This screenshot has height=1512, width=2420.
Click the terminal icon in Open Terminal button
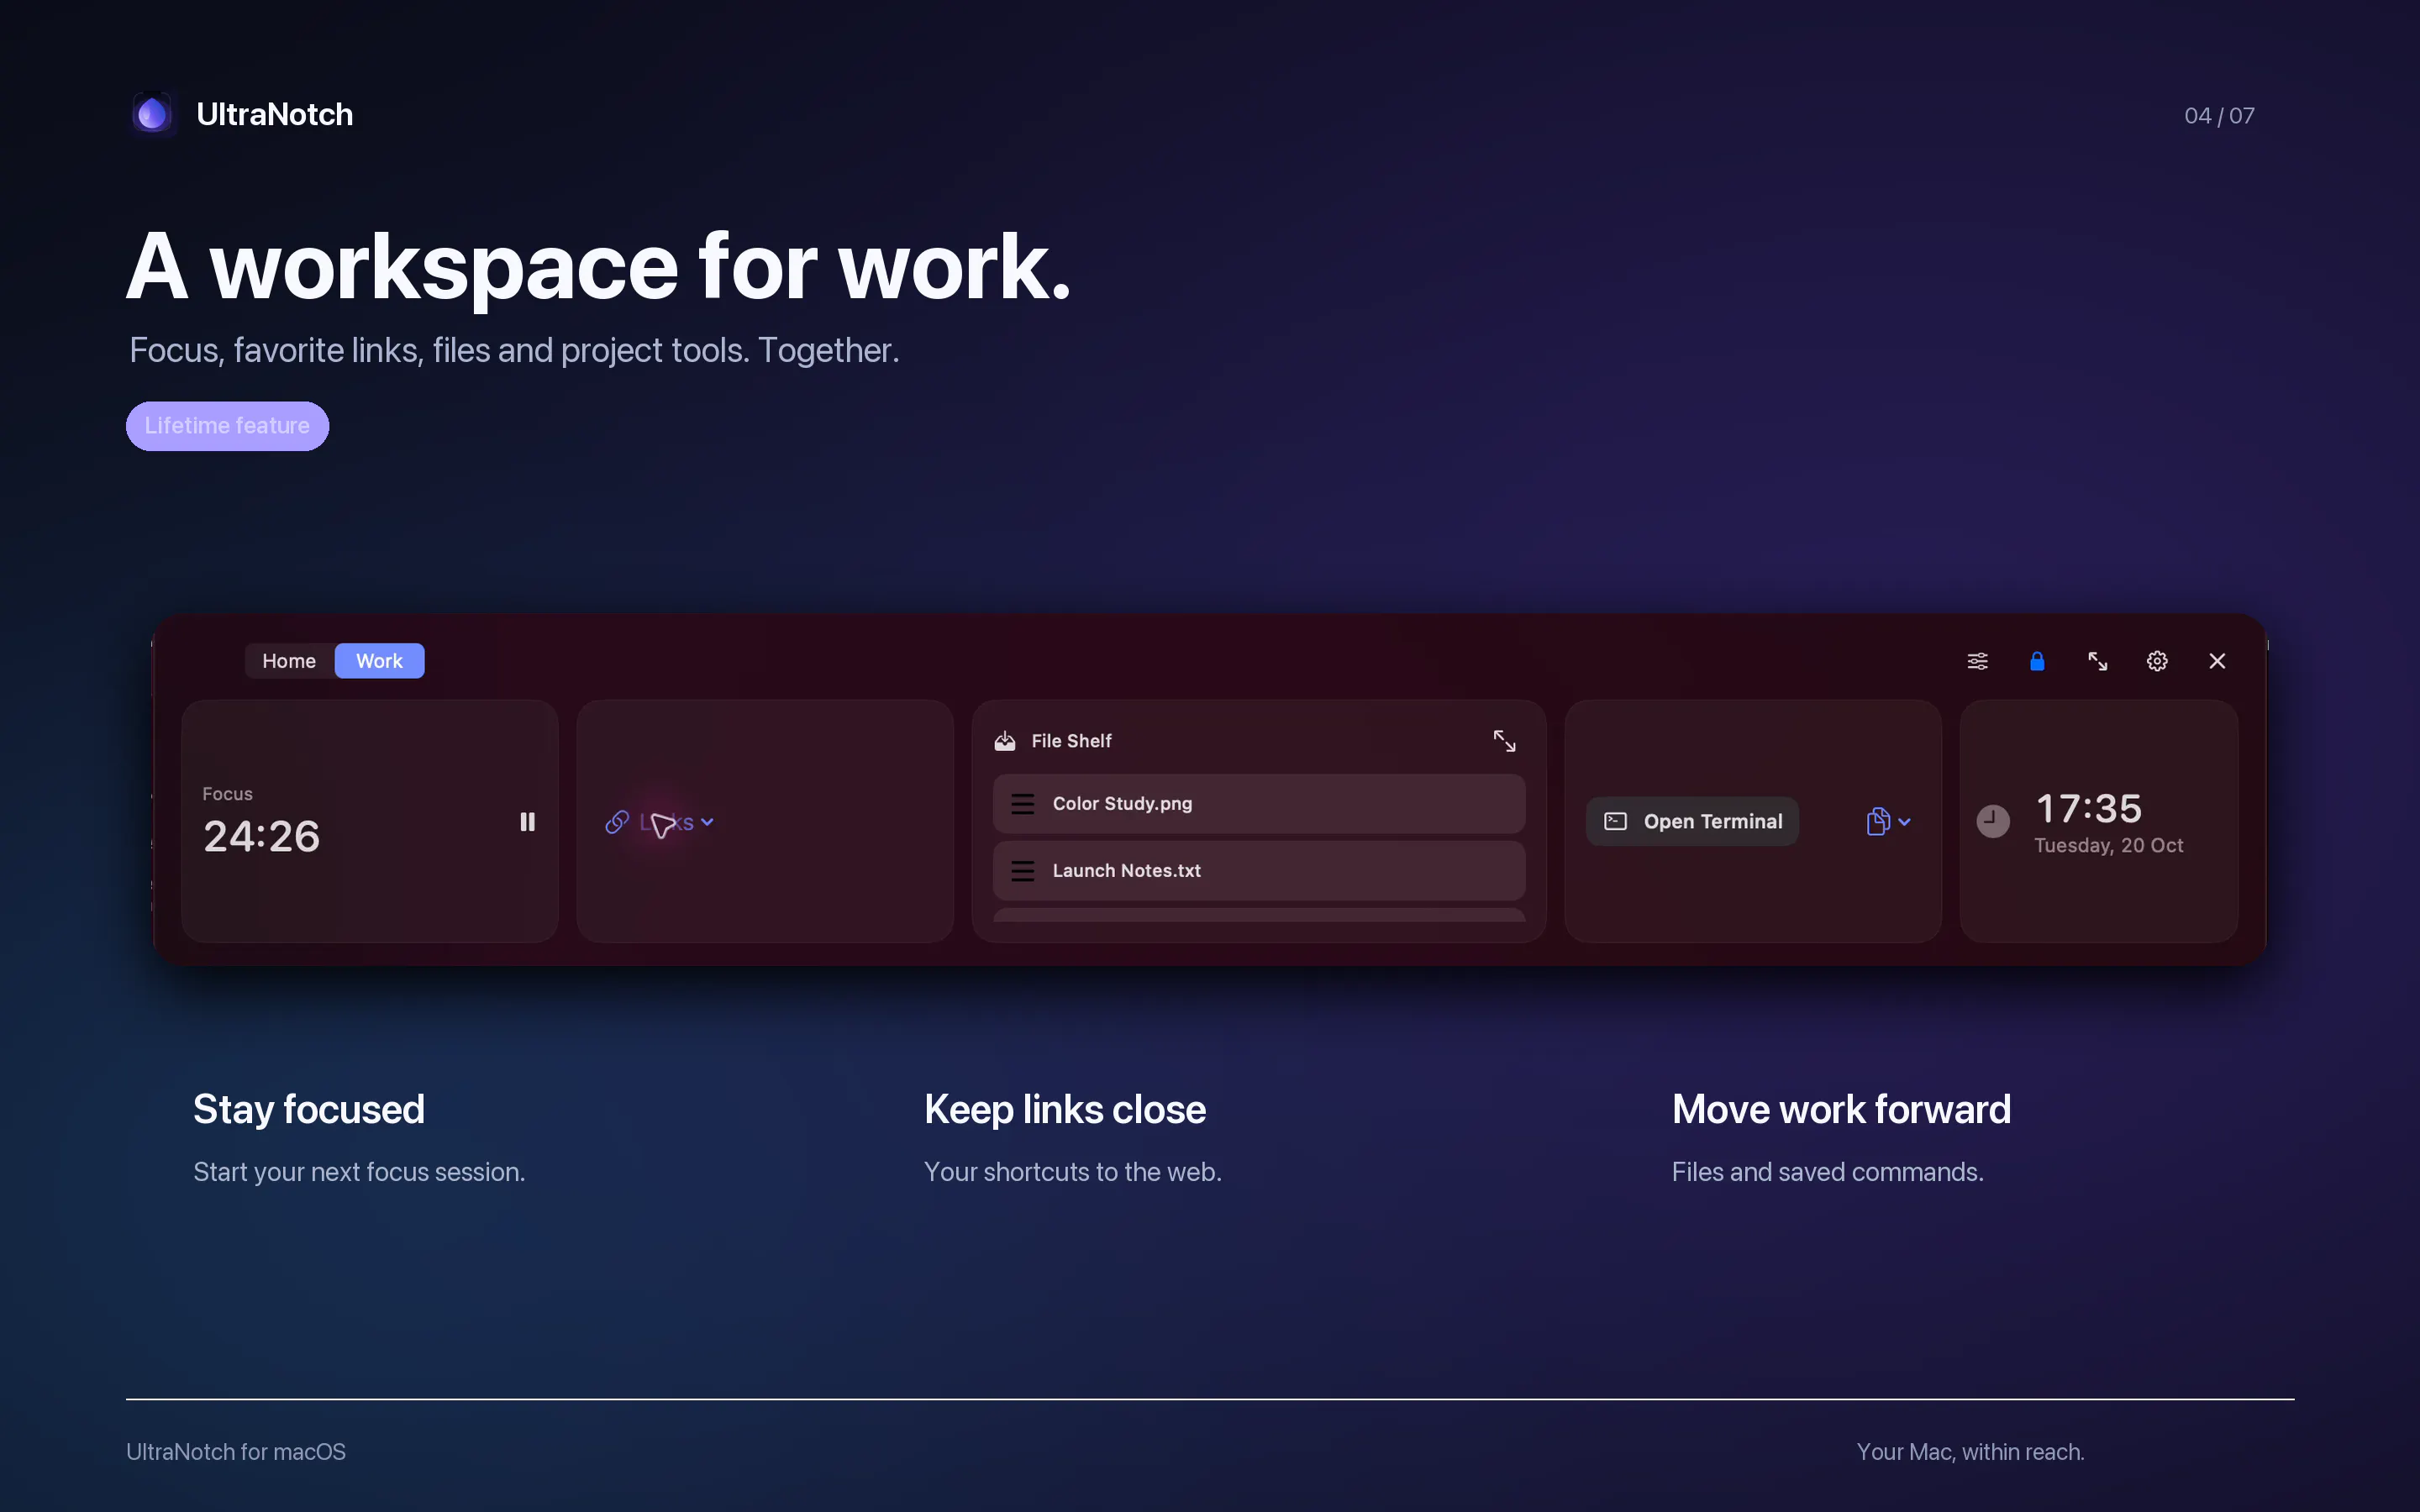pos(1615,822)
